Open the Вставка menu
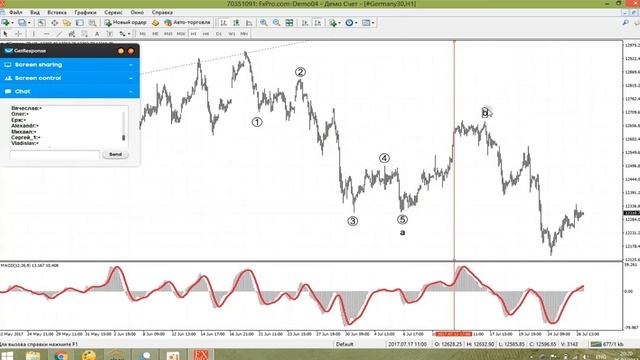This screenshot has width=640, height=360. click(57, 13)
